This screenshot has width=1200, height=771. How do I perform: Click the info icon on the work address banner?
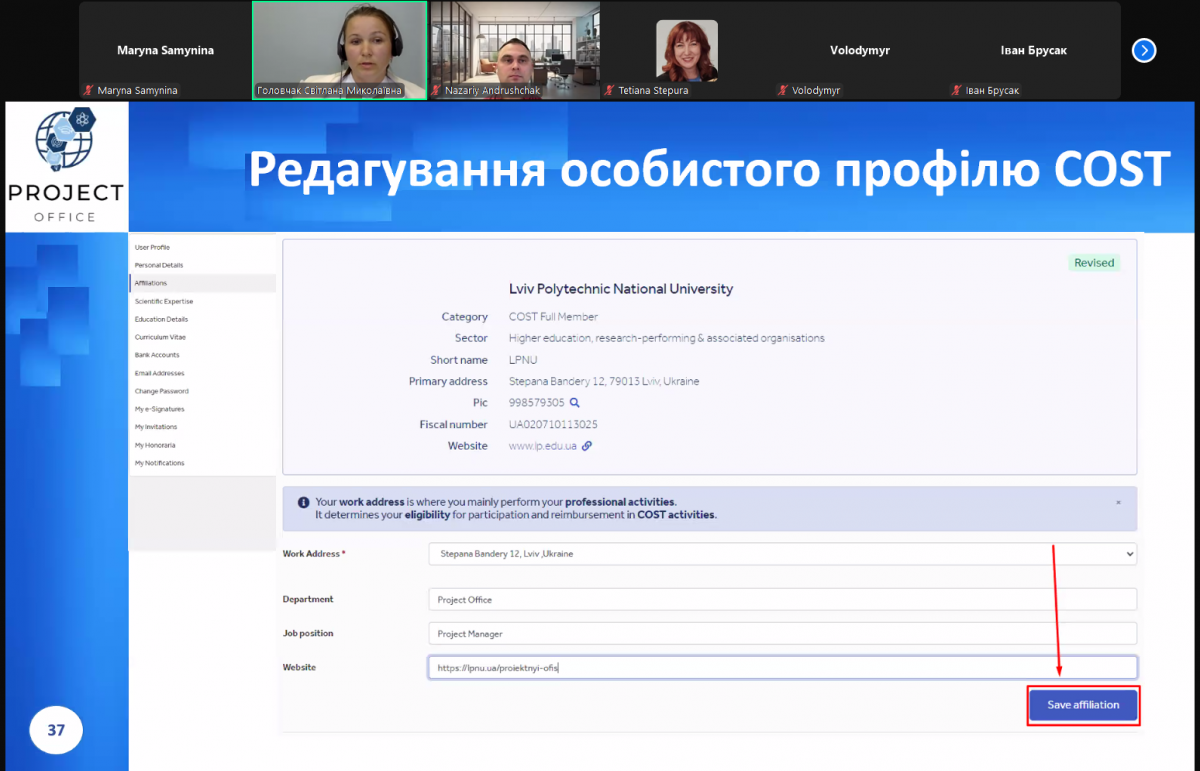304,503
